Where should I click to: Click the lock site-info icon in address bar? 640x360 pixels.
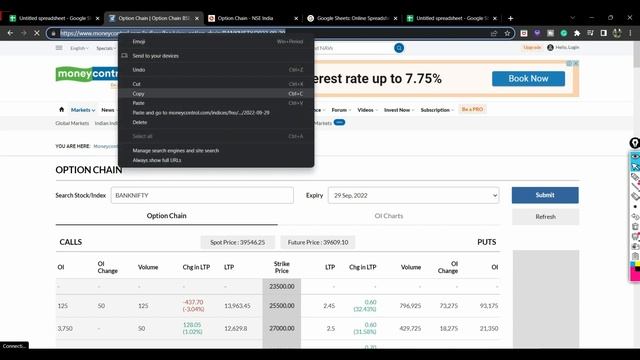point(53,33)
